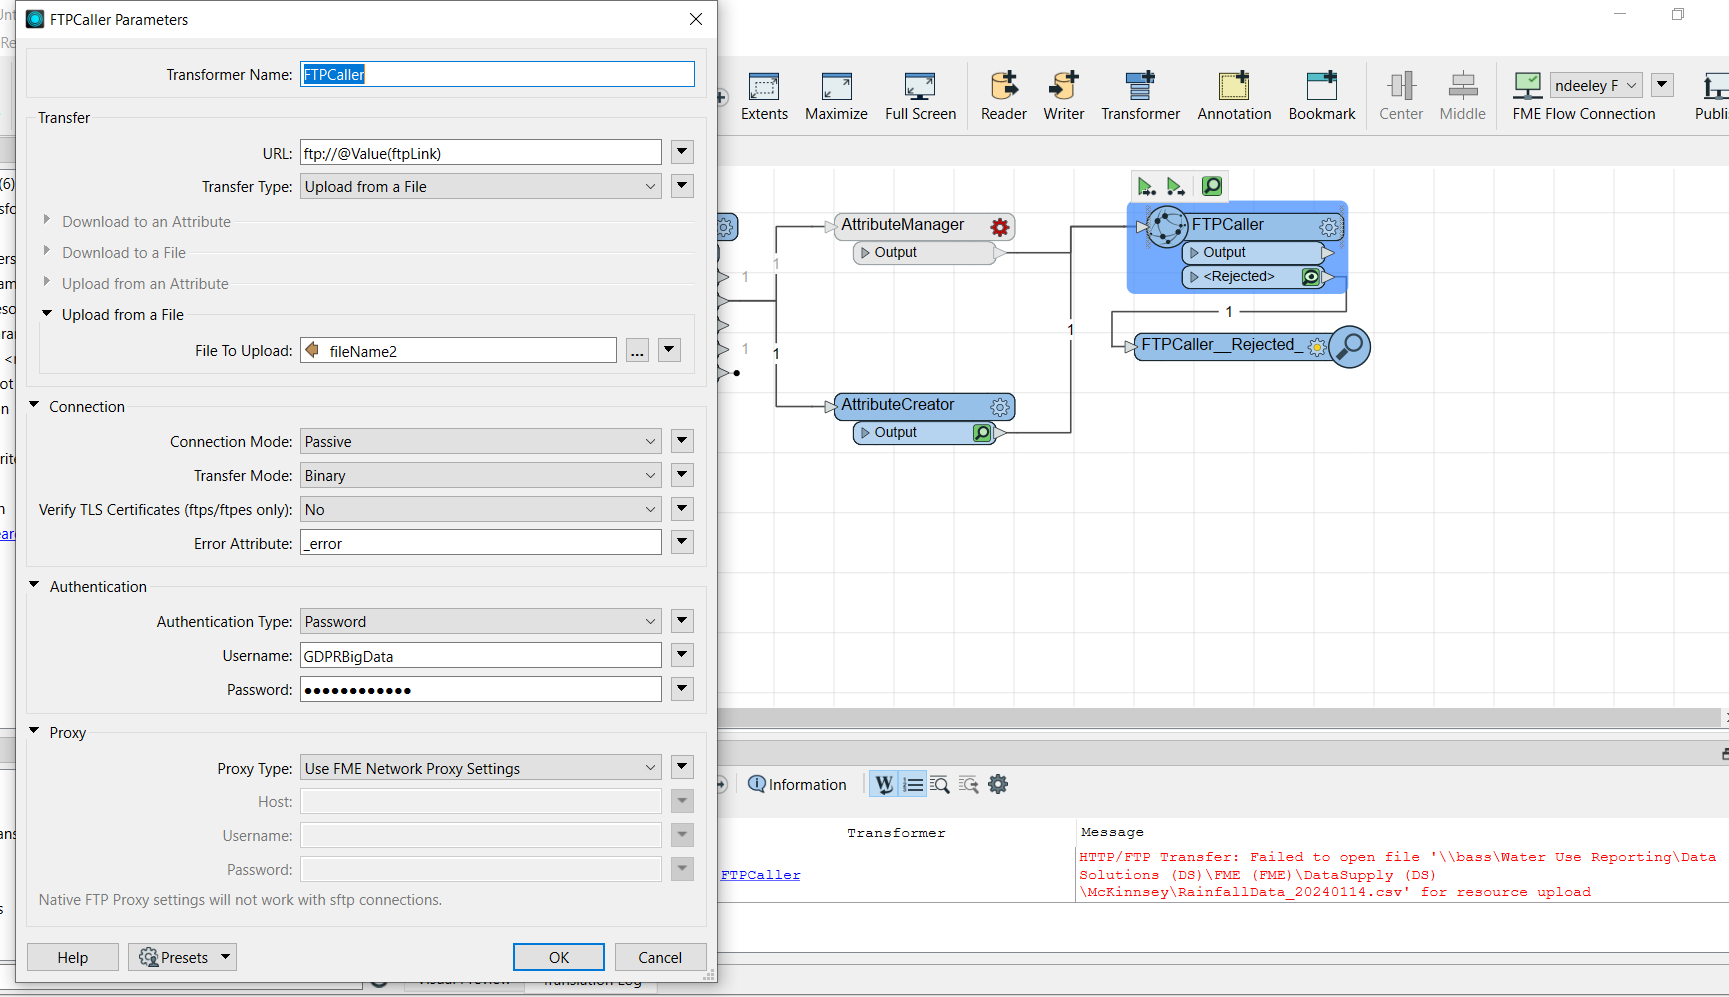Inspect FTPCaller Rejected port cache eye
Viewport: 1729px width, 997px height.
coord(1310,277)
